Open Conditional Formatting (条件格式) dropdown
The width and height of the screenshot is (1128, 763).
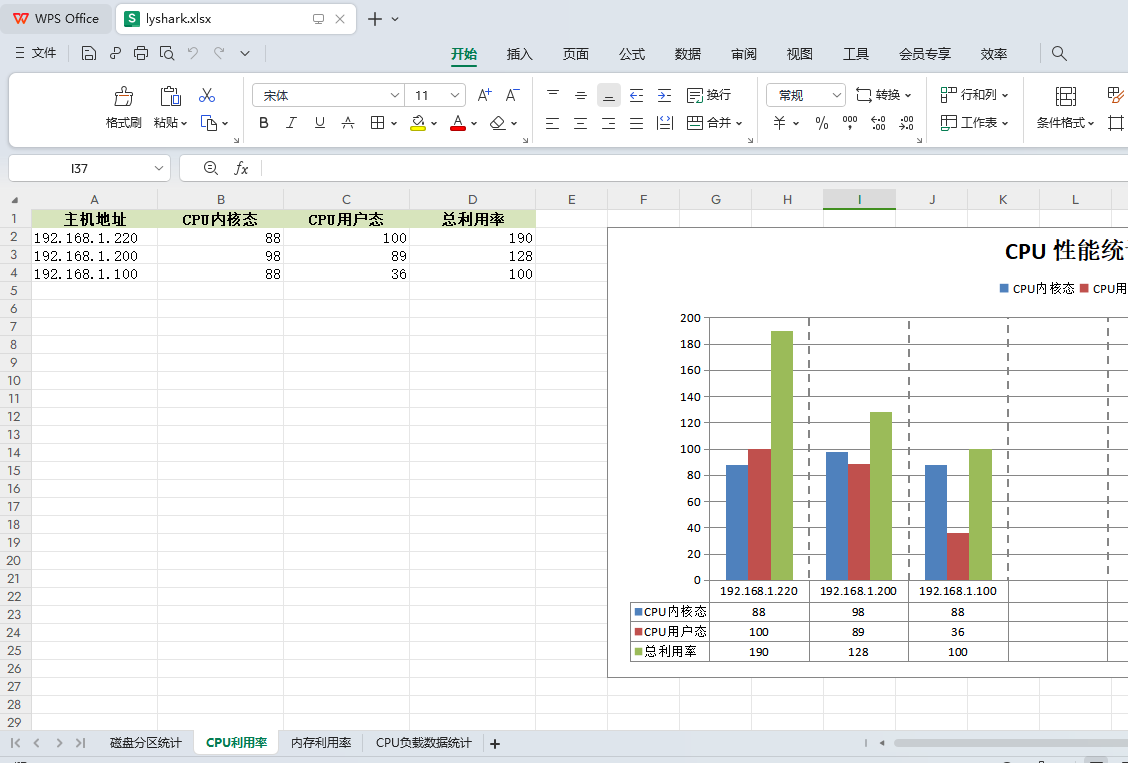[x=1065, y=123]
